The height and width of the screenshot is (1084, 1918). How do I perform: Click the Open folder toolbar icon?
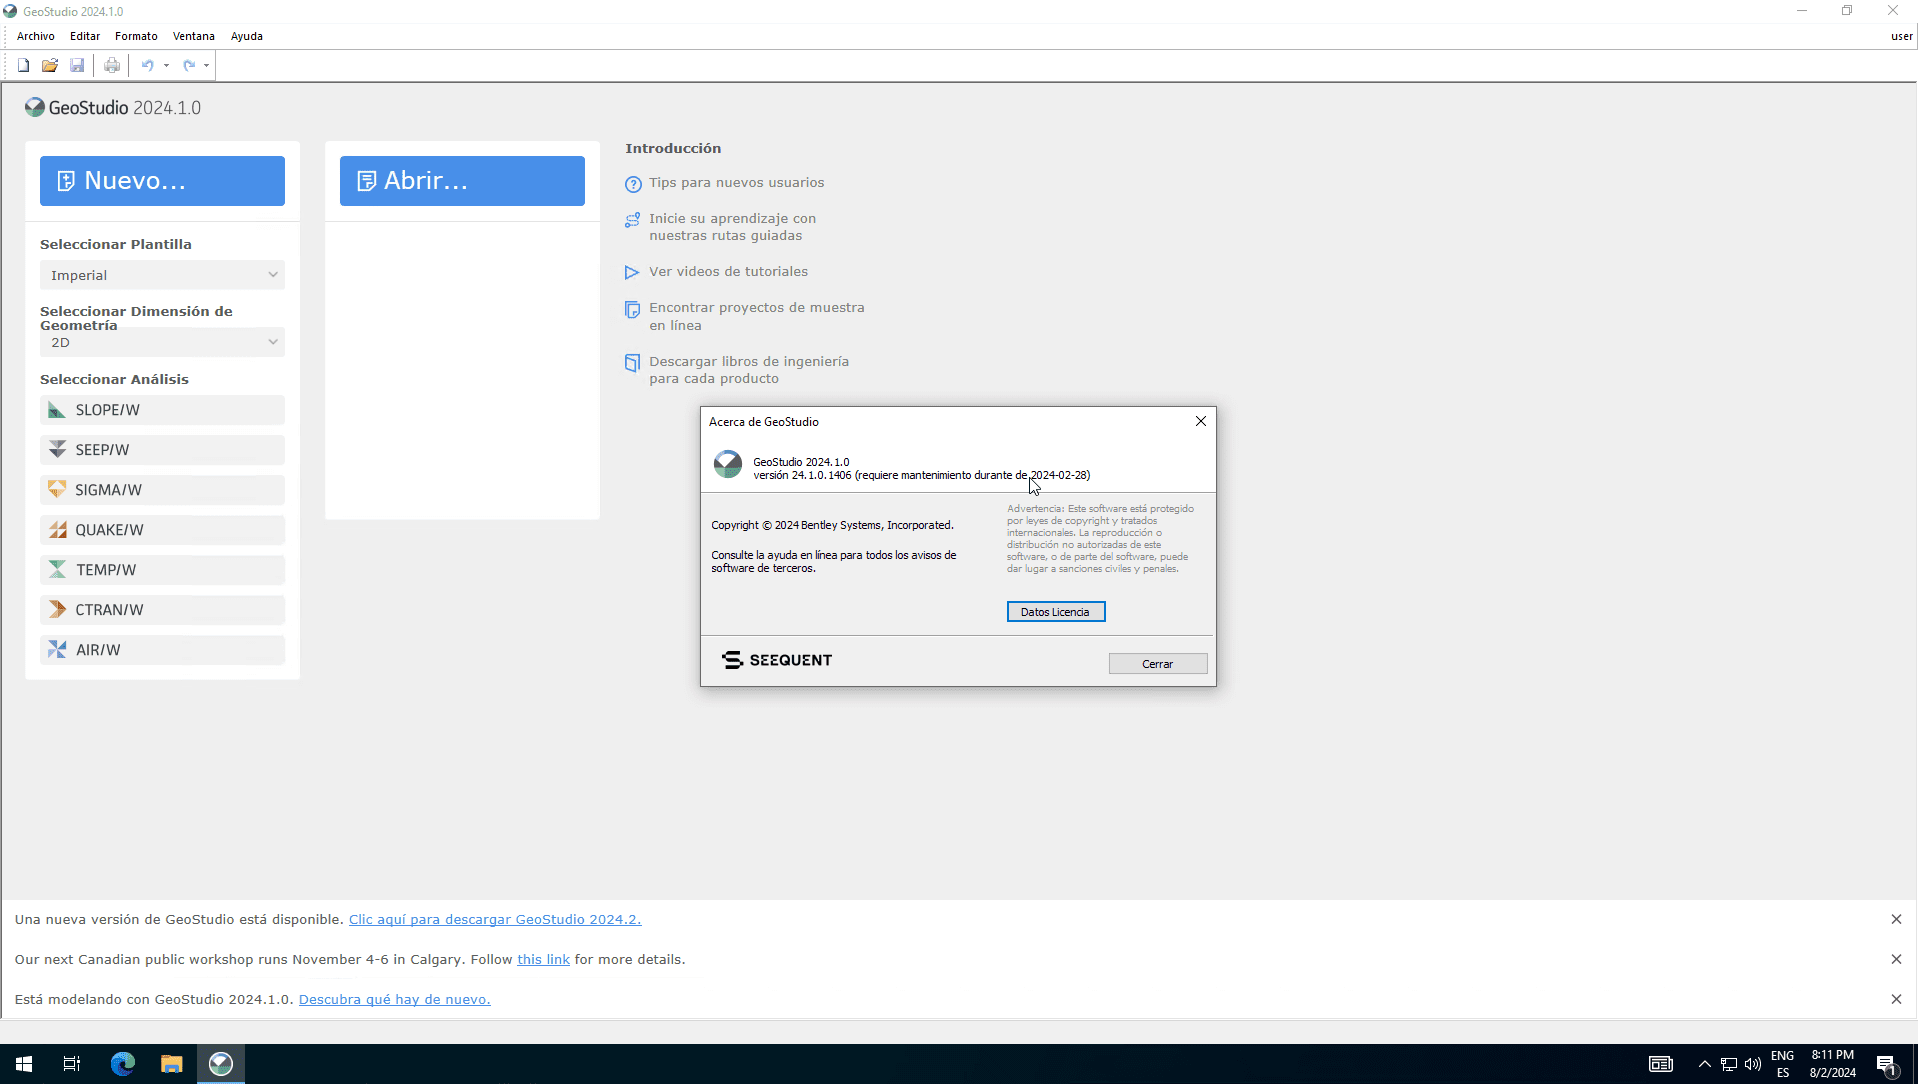click(x=50, y=66)
